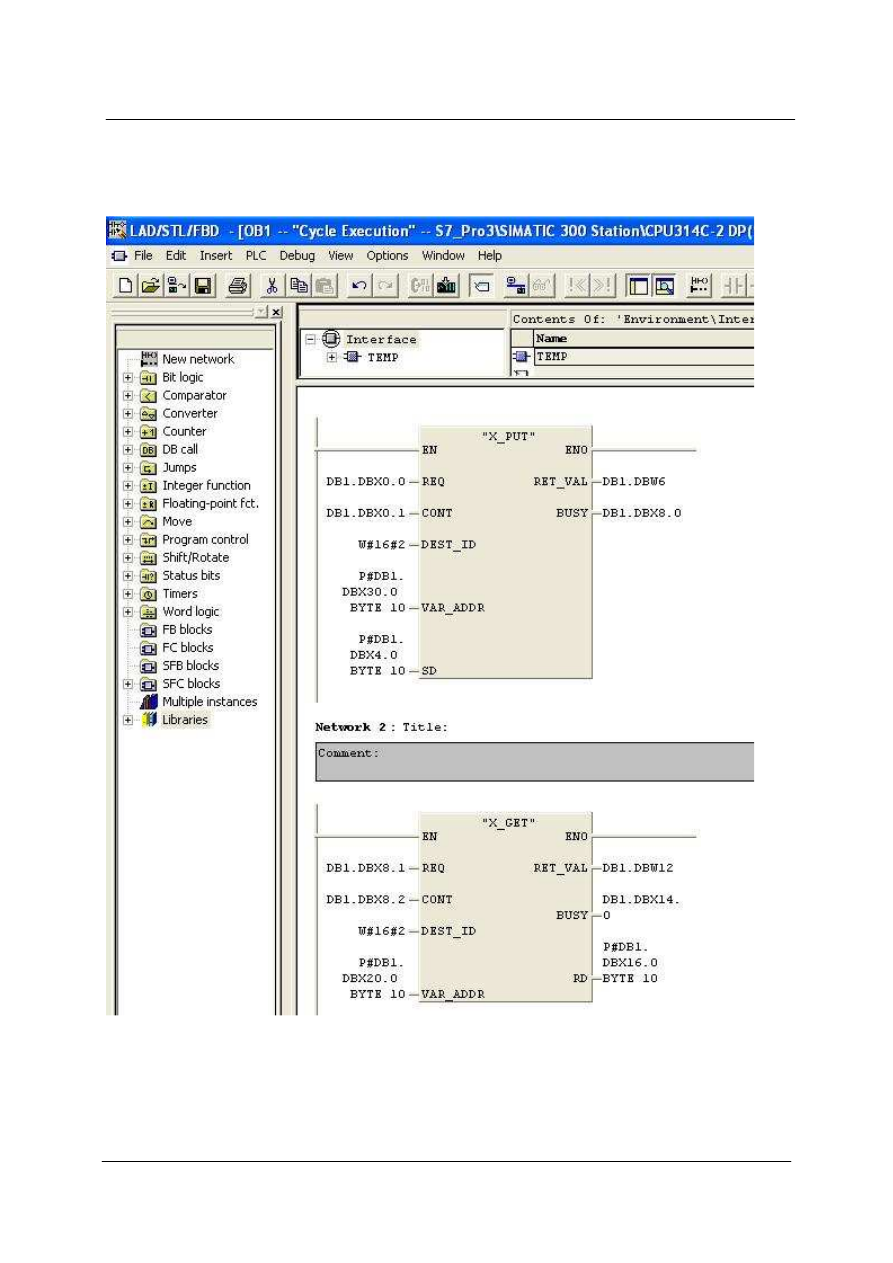Click the Copy toolbar icon
The width and height of the screenshot is (893, 1263).
[298, 286]
